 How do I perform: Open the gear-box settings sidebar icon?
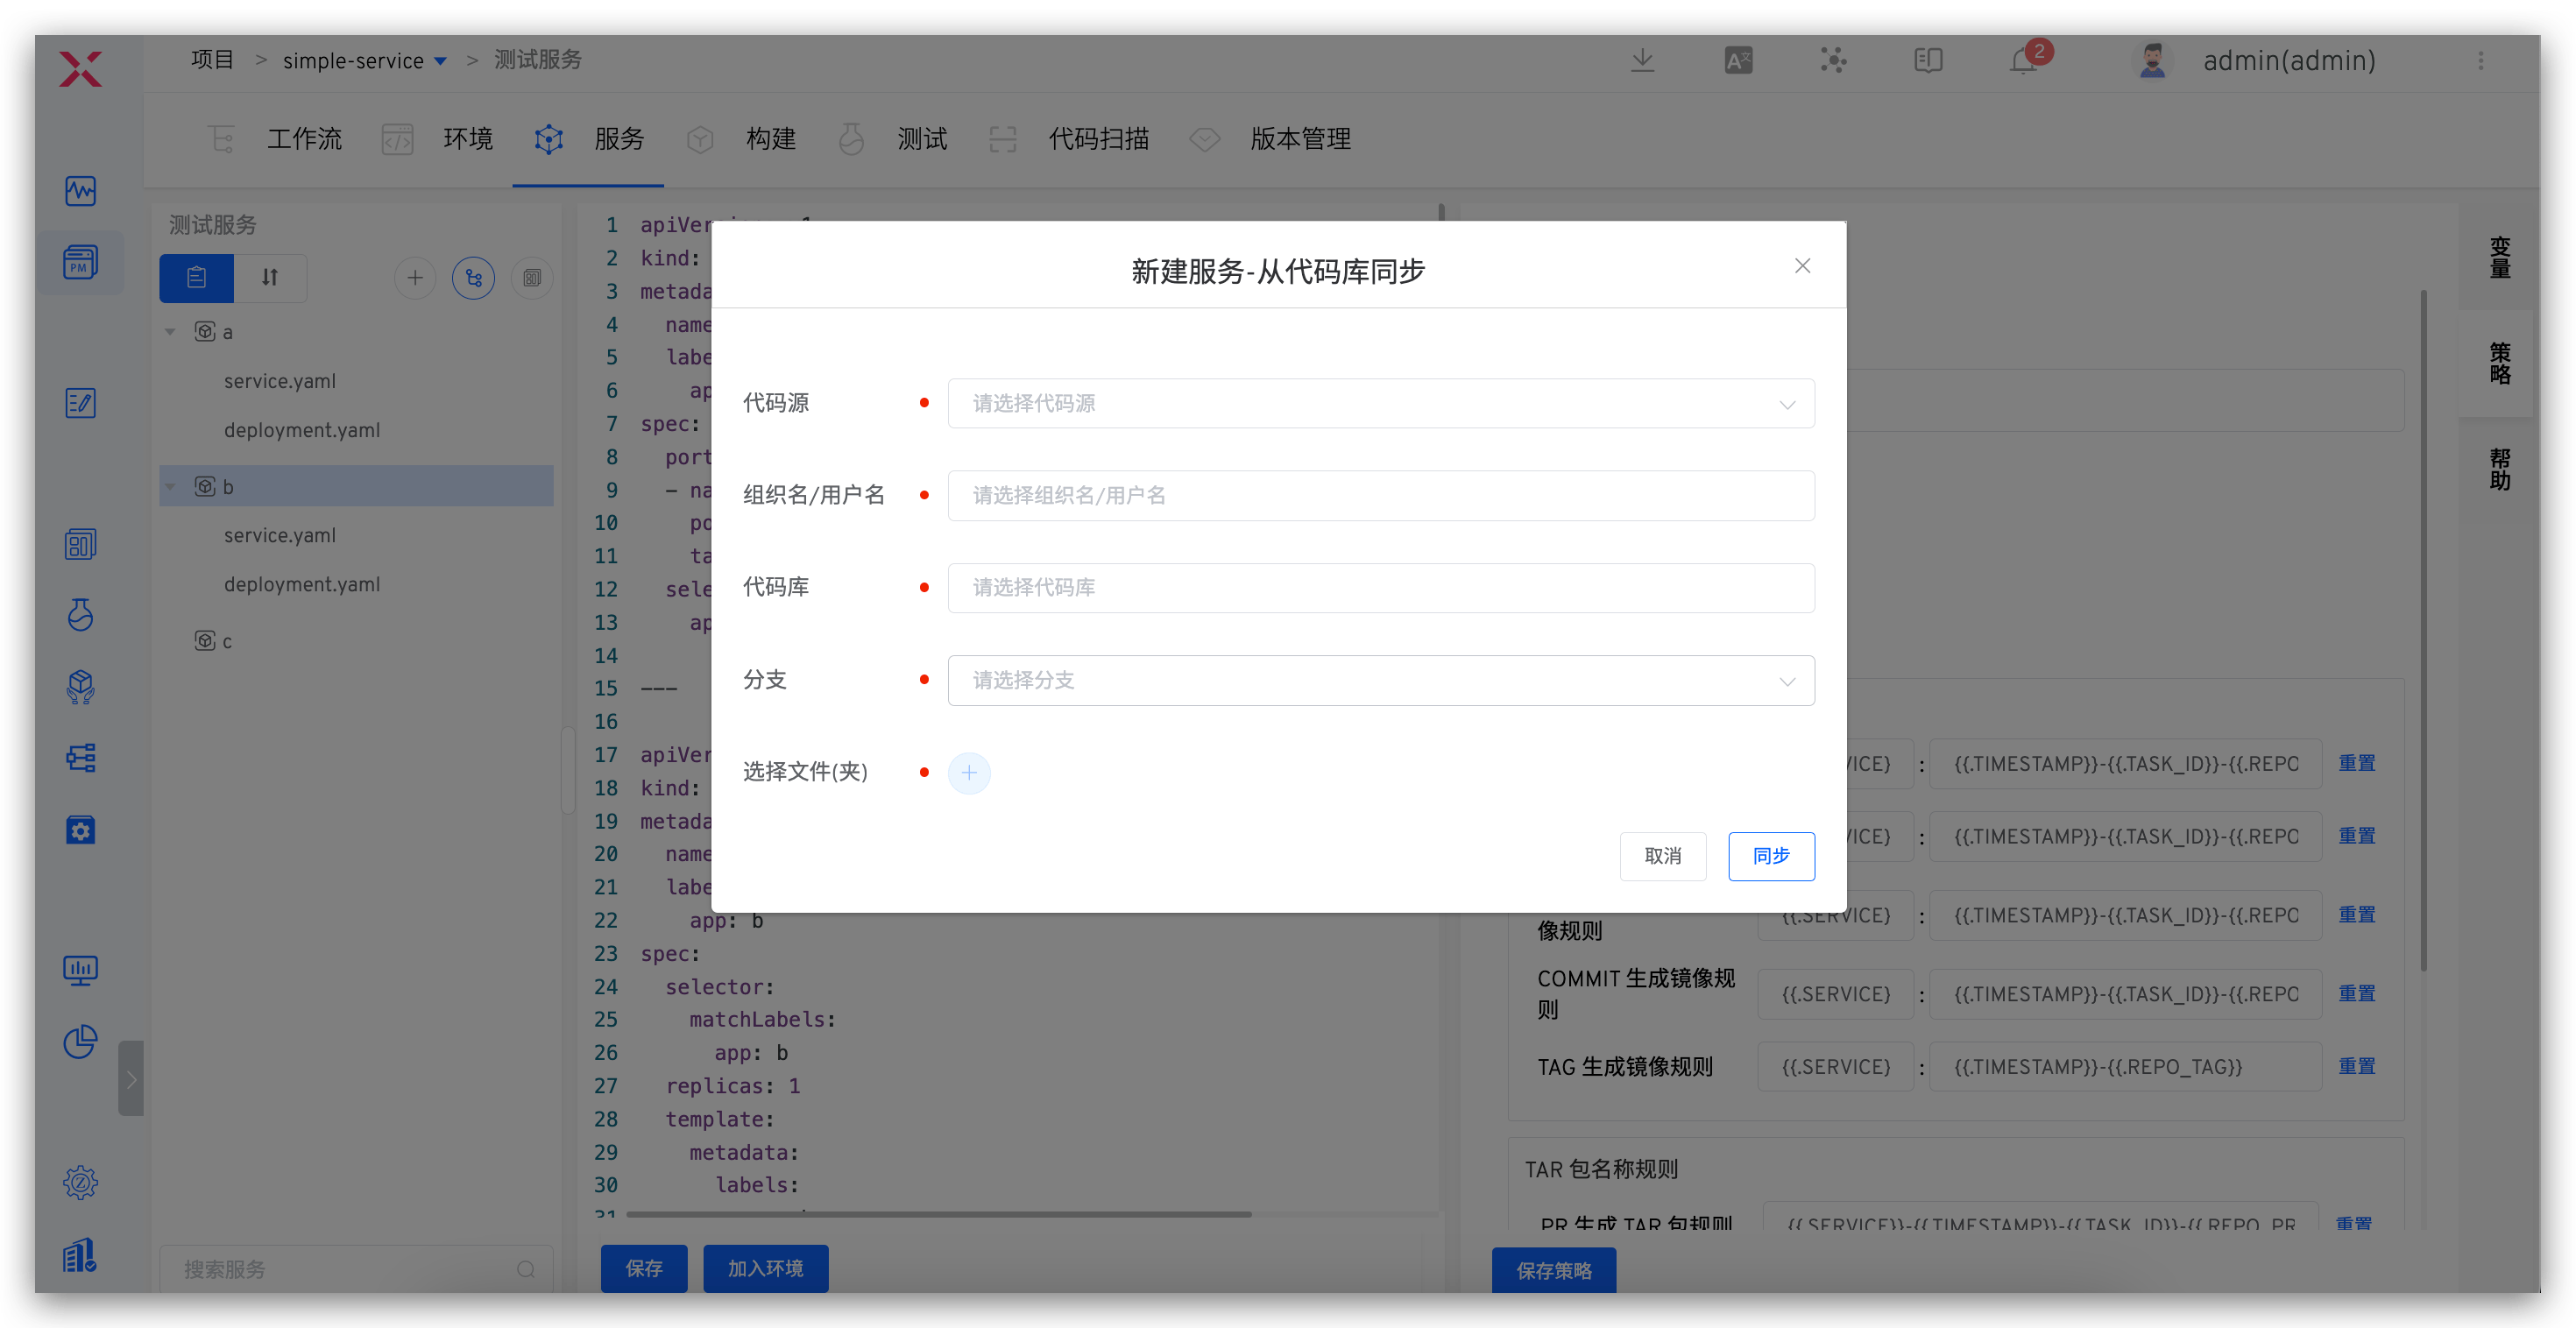click(80, 829)
